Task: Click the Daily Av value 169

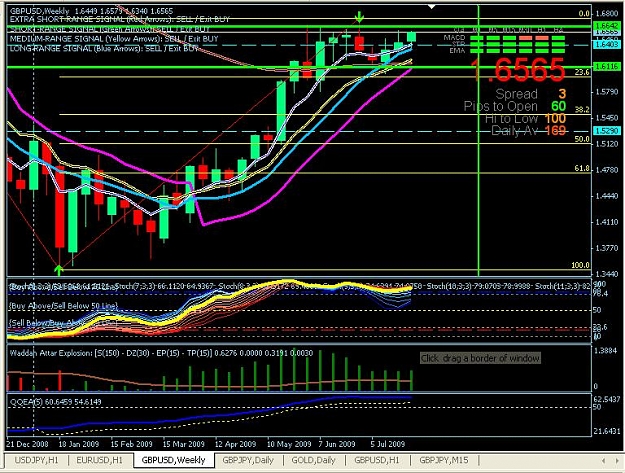Action: [x=555, y=130]
